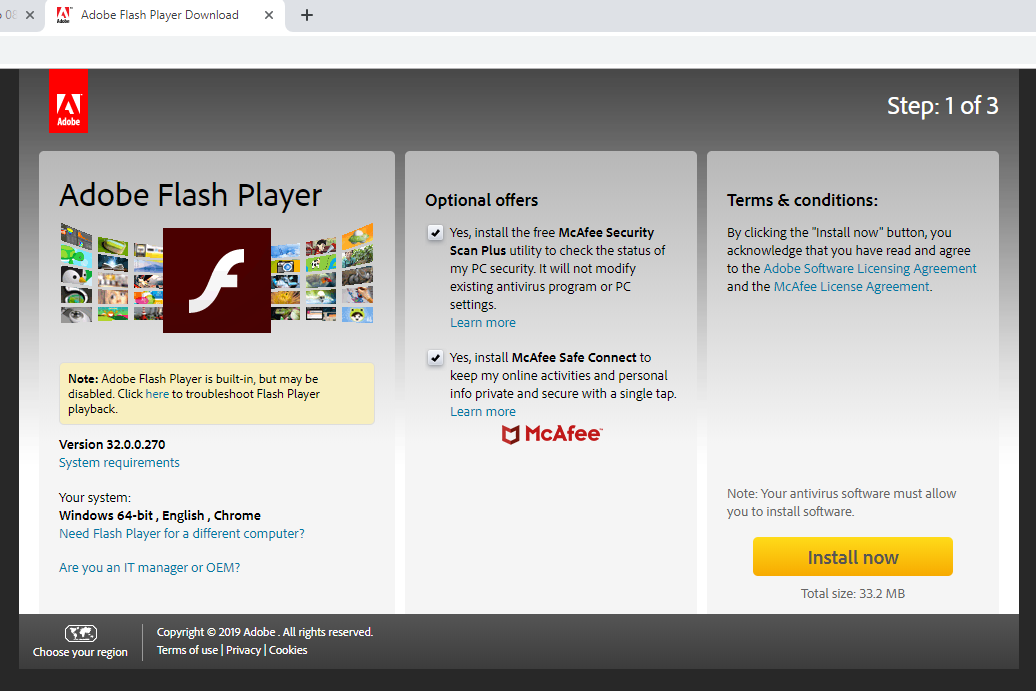Open Learn more for Safe Connect
The width and height of the screenshot is (1036, 691).
pos(483,412)
